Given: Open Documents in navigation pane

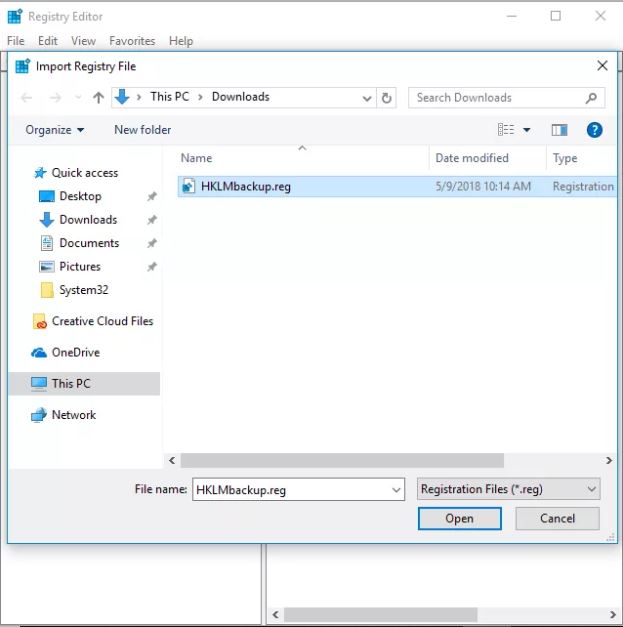Looking at the screenshot, I should 89,243.
